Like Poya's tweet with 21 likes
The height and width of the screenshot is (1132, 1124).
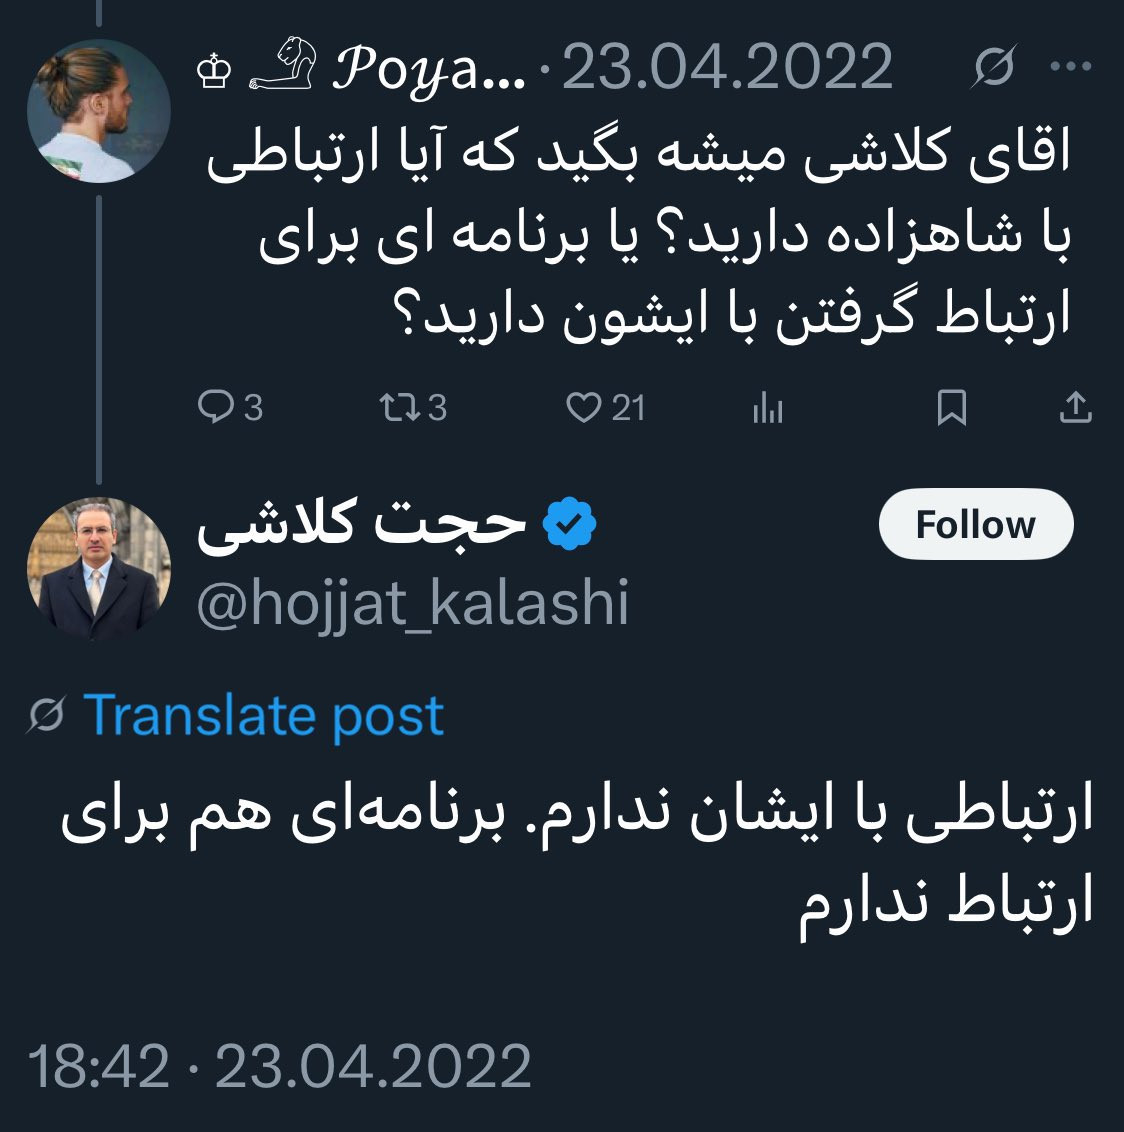605,407
